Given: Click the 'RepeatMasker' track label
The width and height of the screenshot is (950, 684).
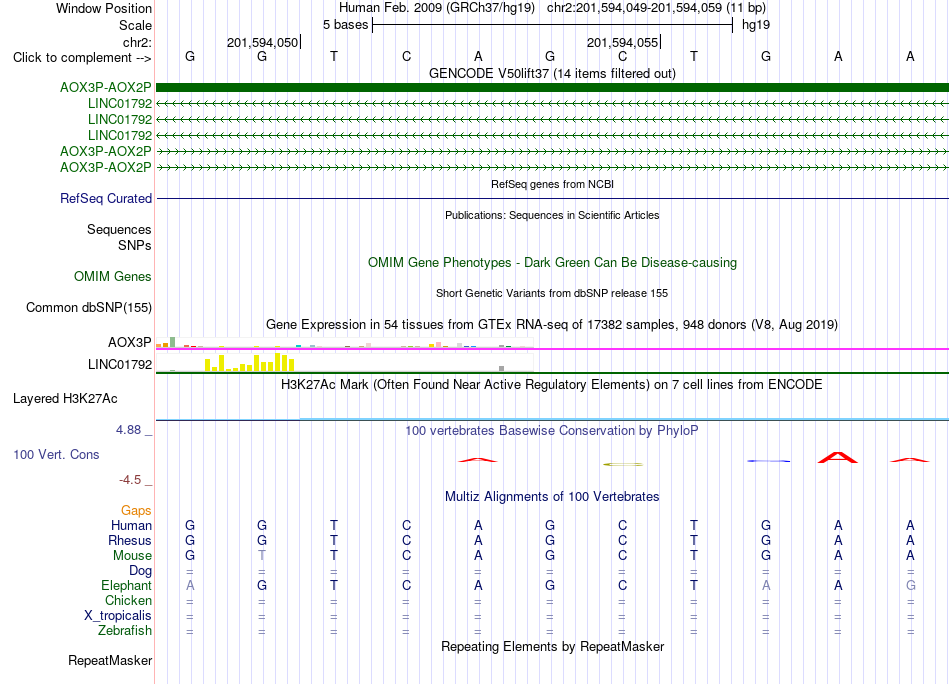Looking at the screenshot, I should point(110,660).
